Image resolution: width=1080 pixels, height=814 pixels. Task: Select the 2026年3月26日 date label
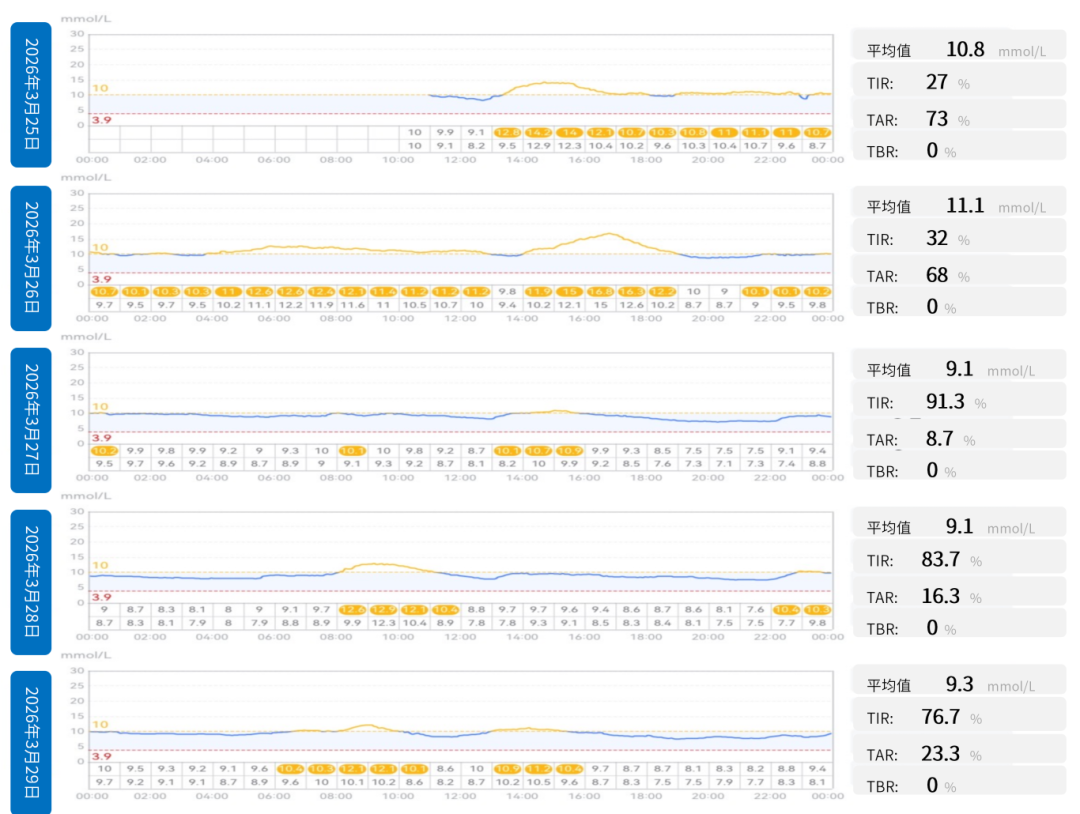tap(31, 258)
